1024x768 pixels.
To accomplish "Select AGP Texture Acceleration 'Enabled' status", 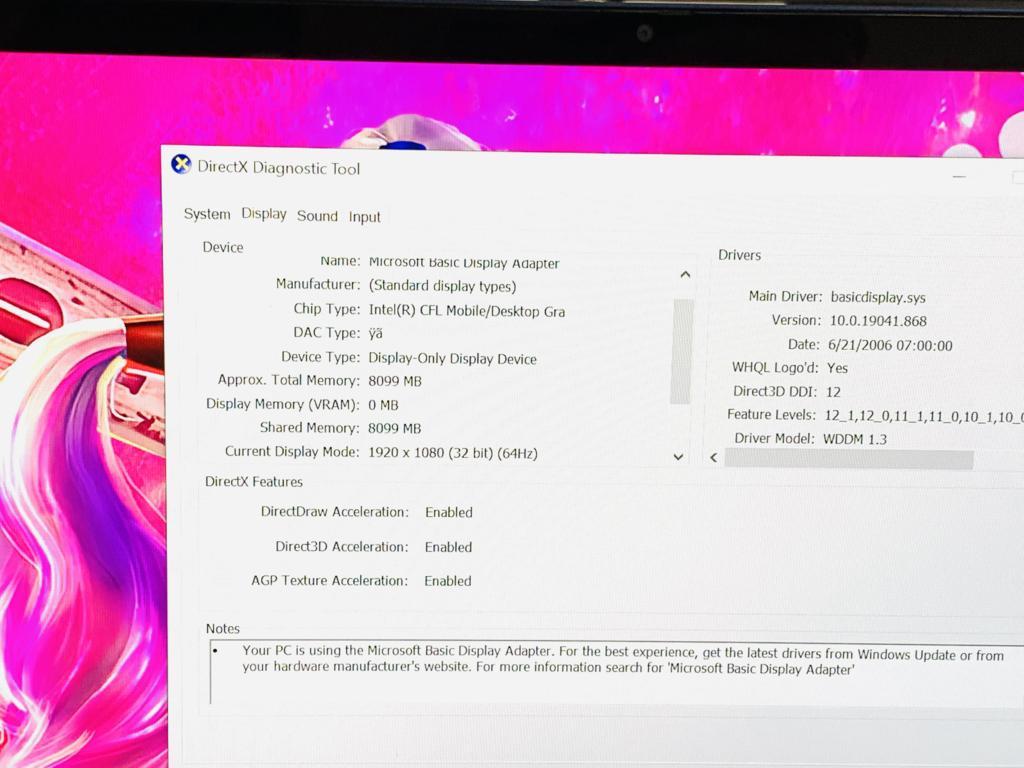I will [447, 581].
